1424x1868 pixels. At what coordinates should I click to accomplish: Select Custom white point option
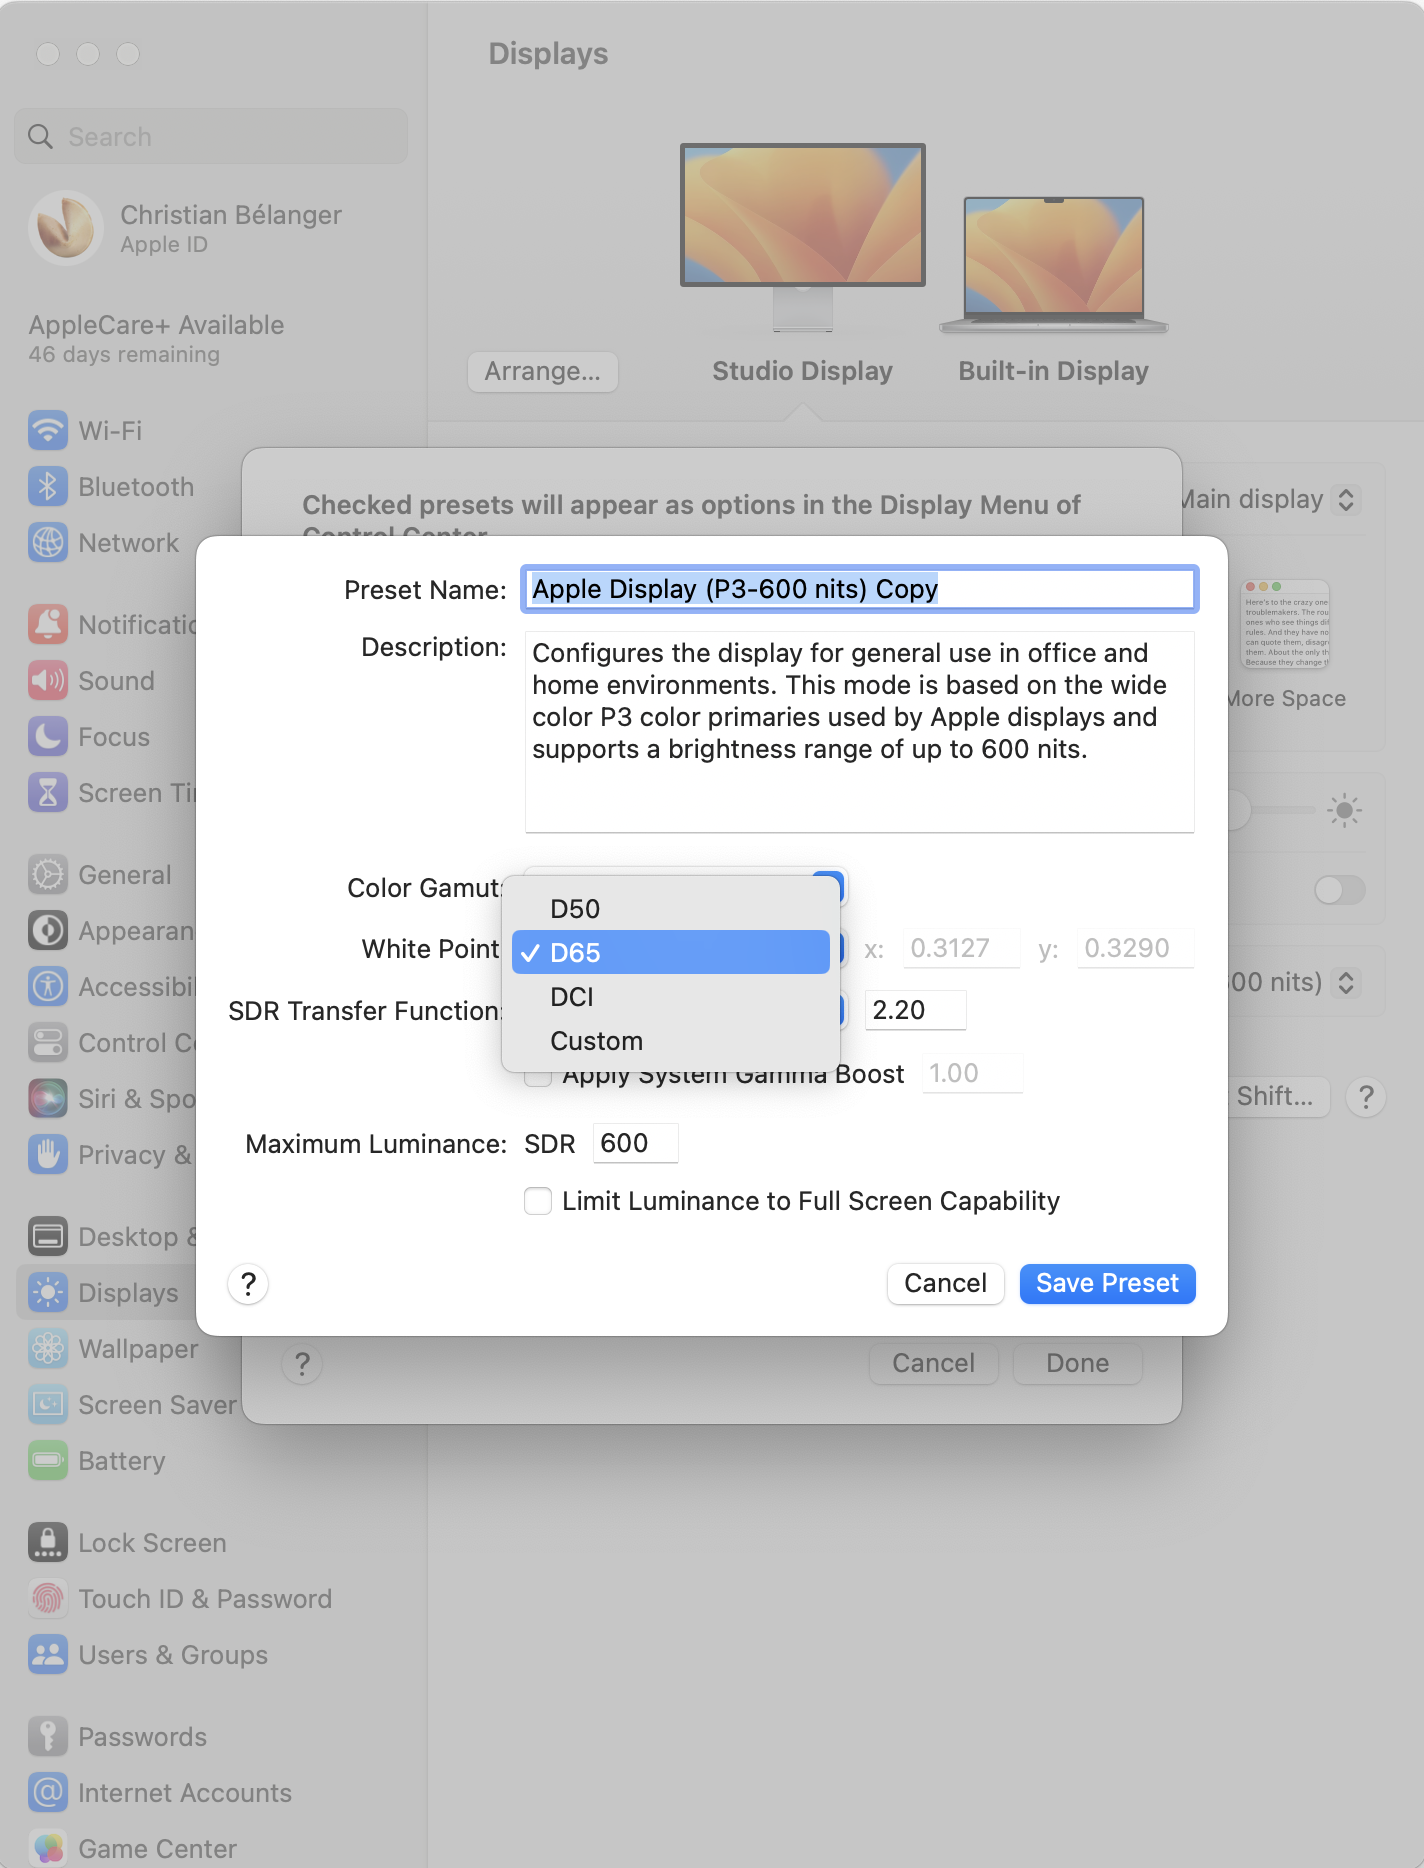670,1041
